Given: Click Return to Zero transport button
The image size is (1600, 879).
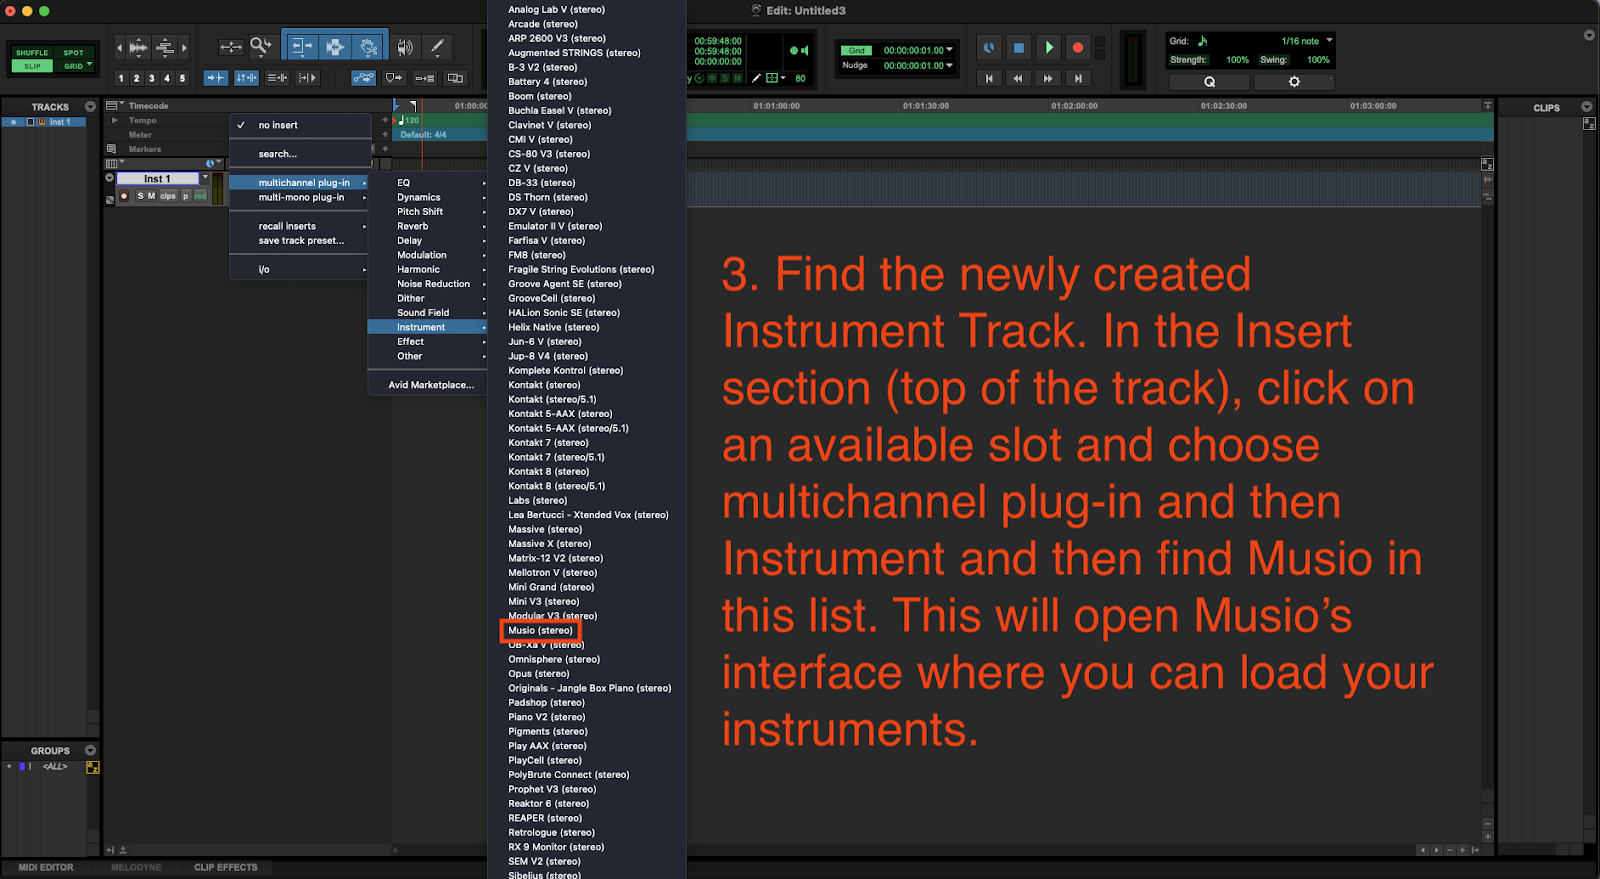Looking at the screenshot, I should 989,78.
